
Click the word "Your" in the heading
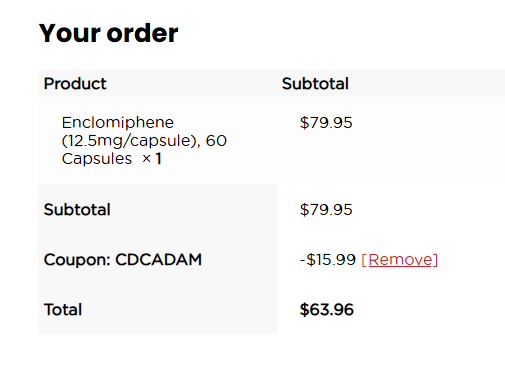pos(70,33)
